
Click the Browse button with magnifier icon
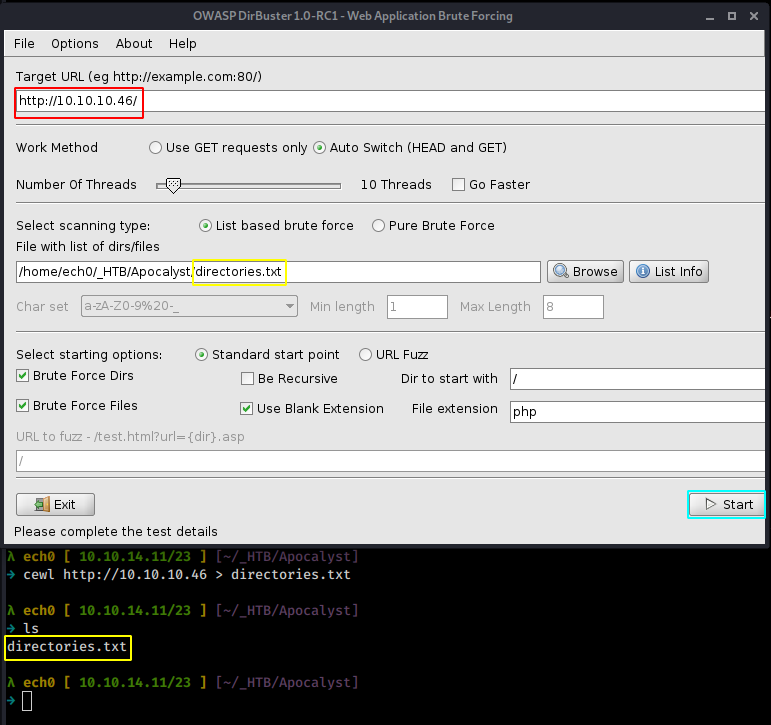click(586, 271)
